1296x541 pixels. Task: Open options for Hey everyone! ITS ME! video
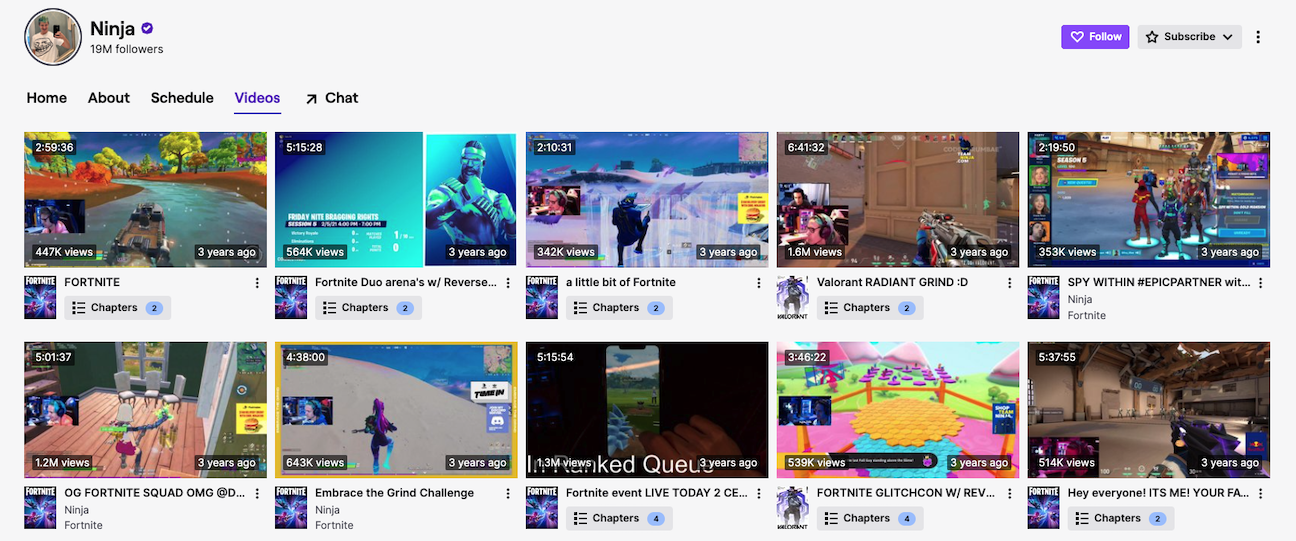1261,494
